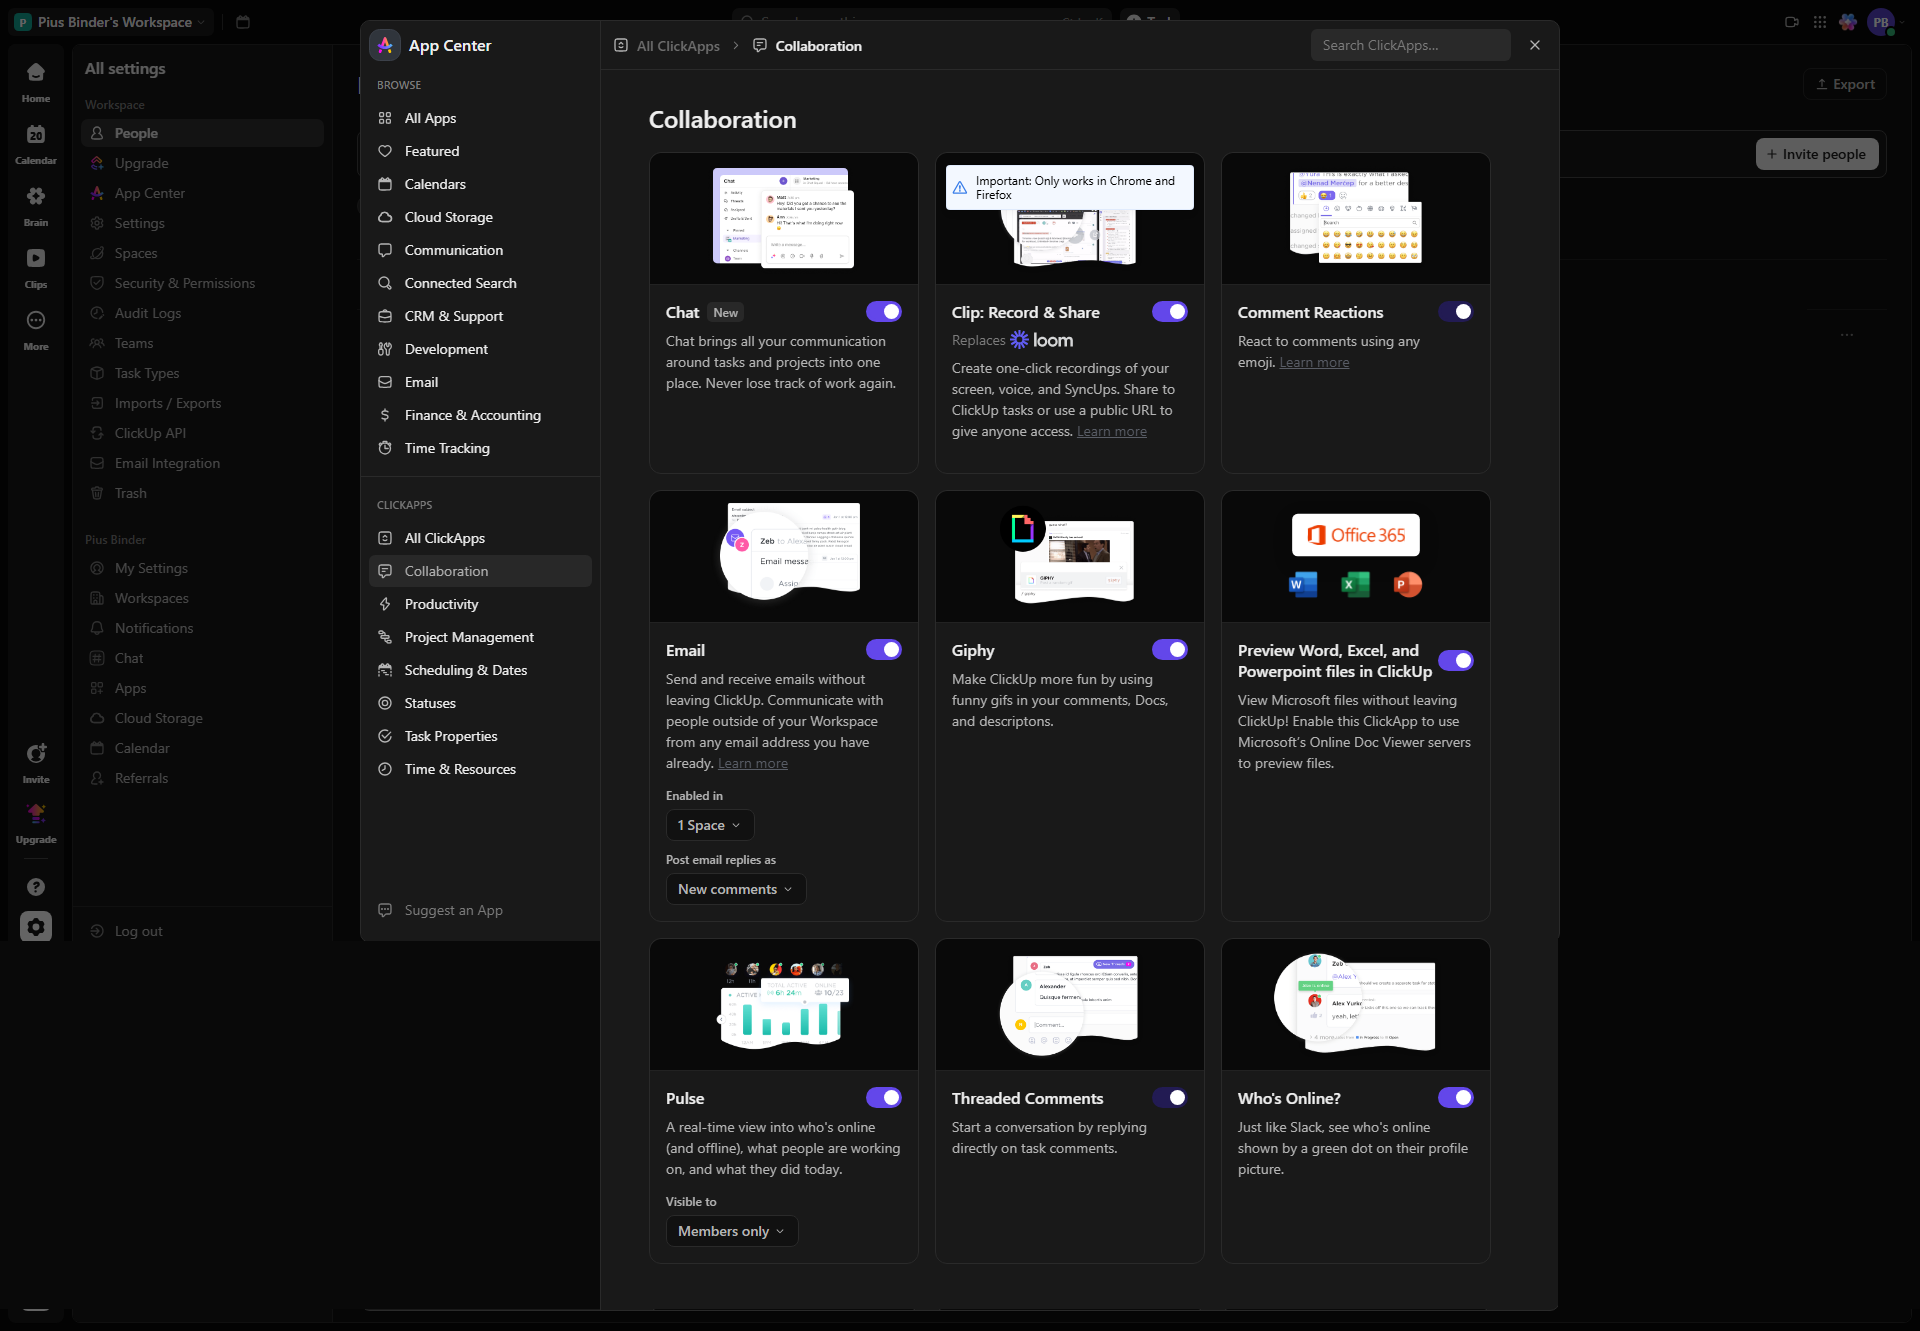
Task: Click the App Center logo icon
Action: click(x=385, y=45)
